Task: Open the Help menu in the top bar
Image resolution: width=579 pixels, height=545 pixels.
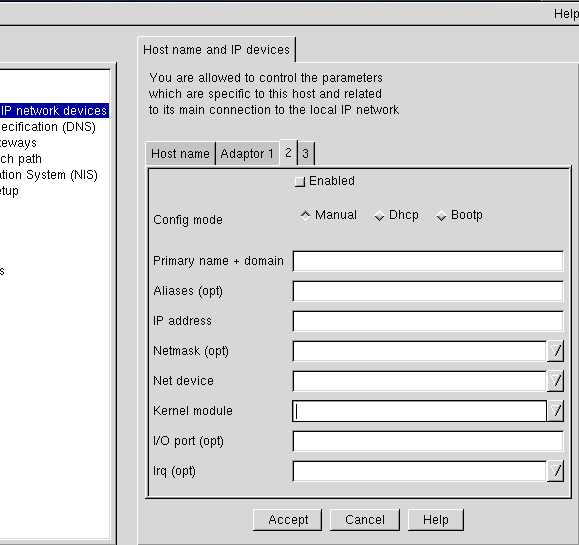Action: coord(566,14)
